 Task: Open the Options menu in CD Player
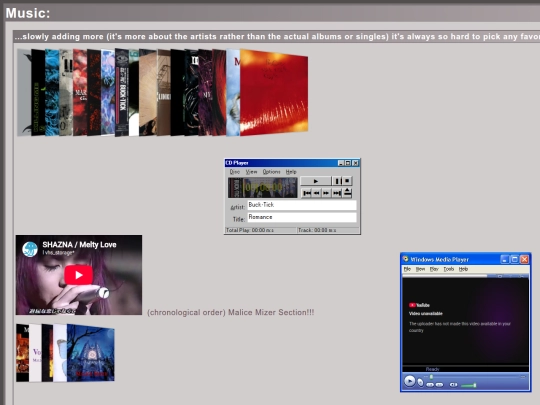[x=271, y=172]
